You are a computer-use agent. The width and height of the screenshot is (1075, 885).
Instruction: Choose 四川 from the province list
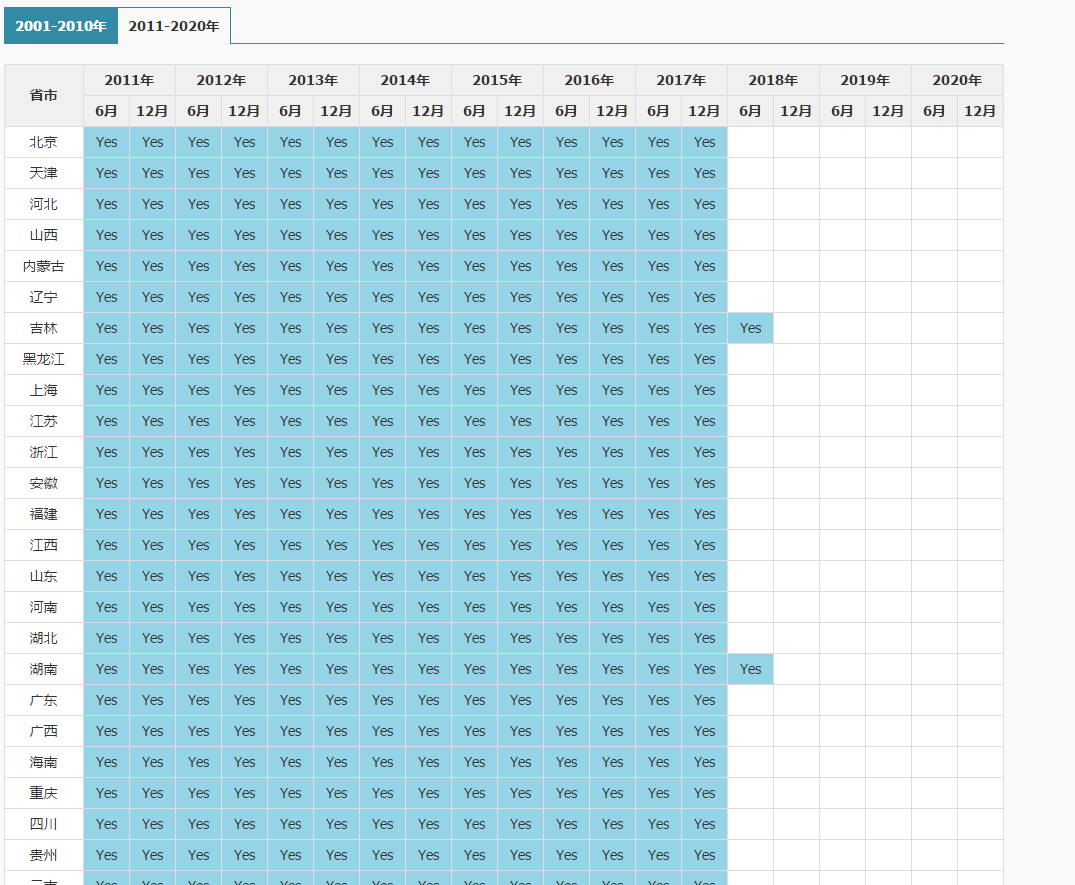(43, 824)
